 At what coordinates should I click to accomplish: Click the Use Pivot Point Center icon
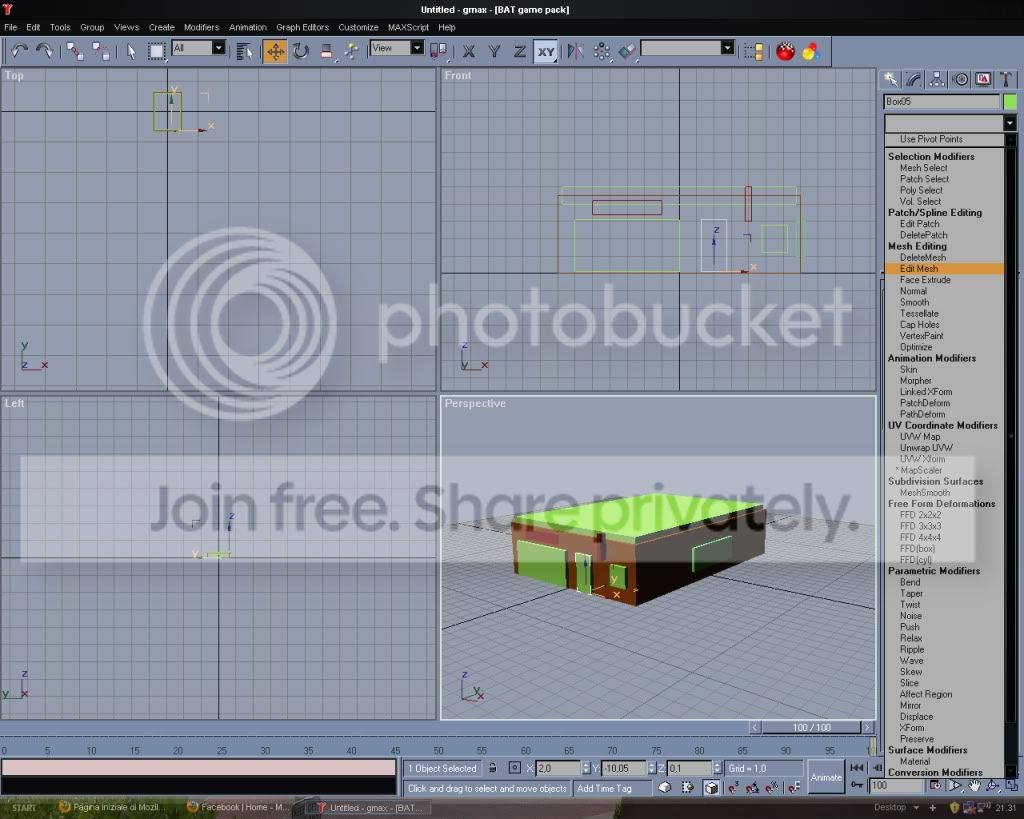(x=438, y=50)
